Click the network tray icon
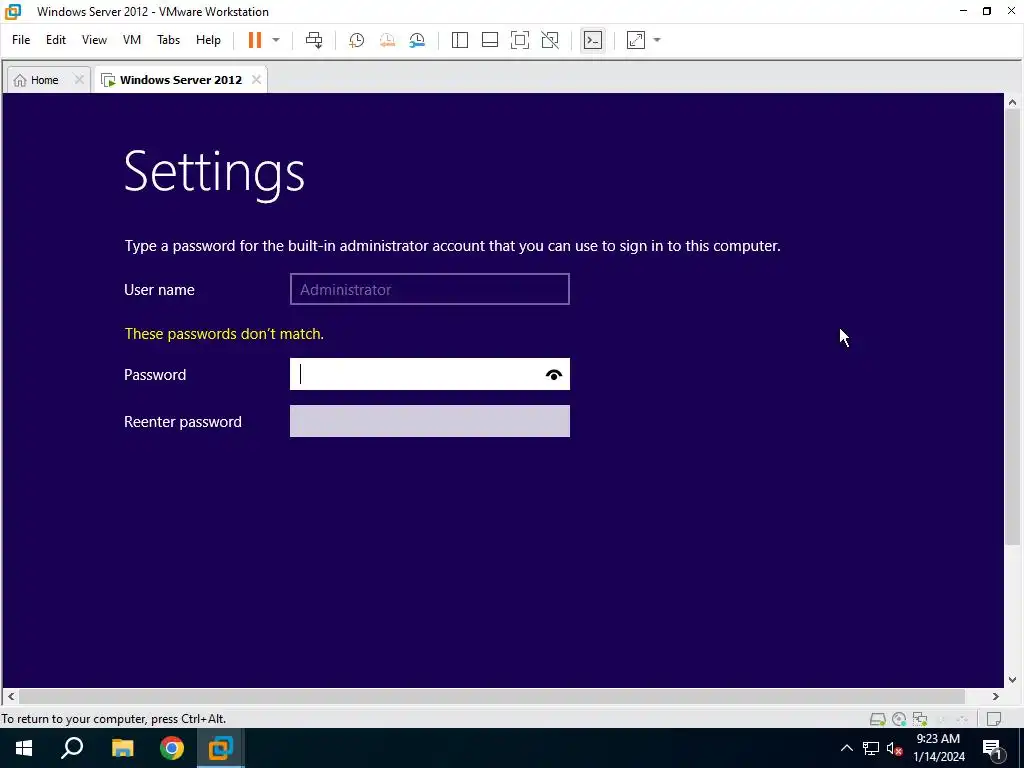1024x768 pixels. pos(871,748)
